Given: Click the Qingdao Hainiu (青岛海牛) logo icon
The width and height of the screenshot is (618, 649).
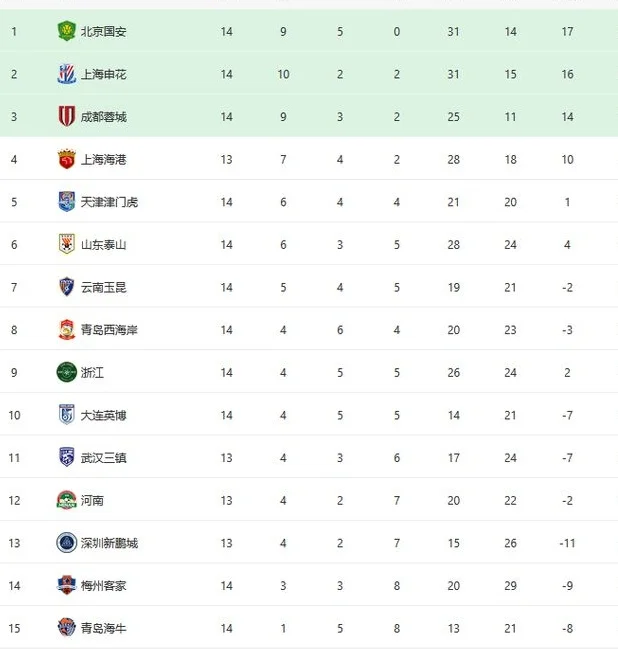Looking at the screenshot, I should click(x=66, y=628).
